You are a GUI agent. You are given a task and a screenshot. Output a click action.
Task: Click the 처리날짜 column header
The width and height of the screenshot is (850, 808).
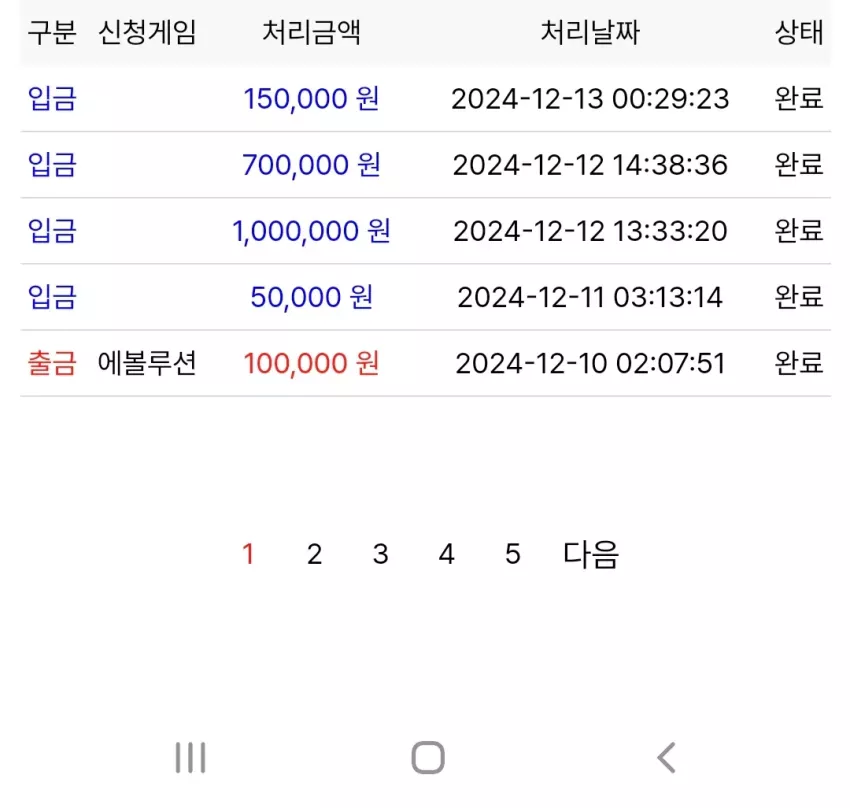pos(590,32)
